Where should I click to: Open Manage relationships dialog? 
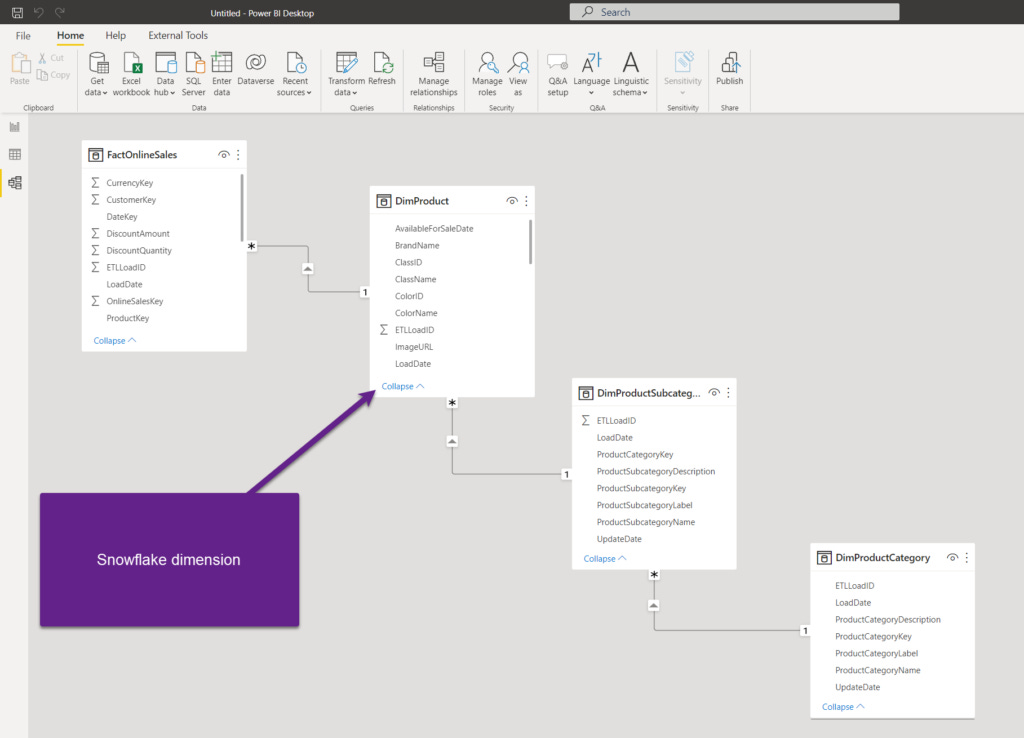[434, 74]
